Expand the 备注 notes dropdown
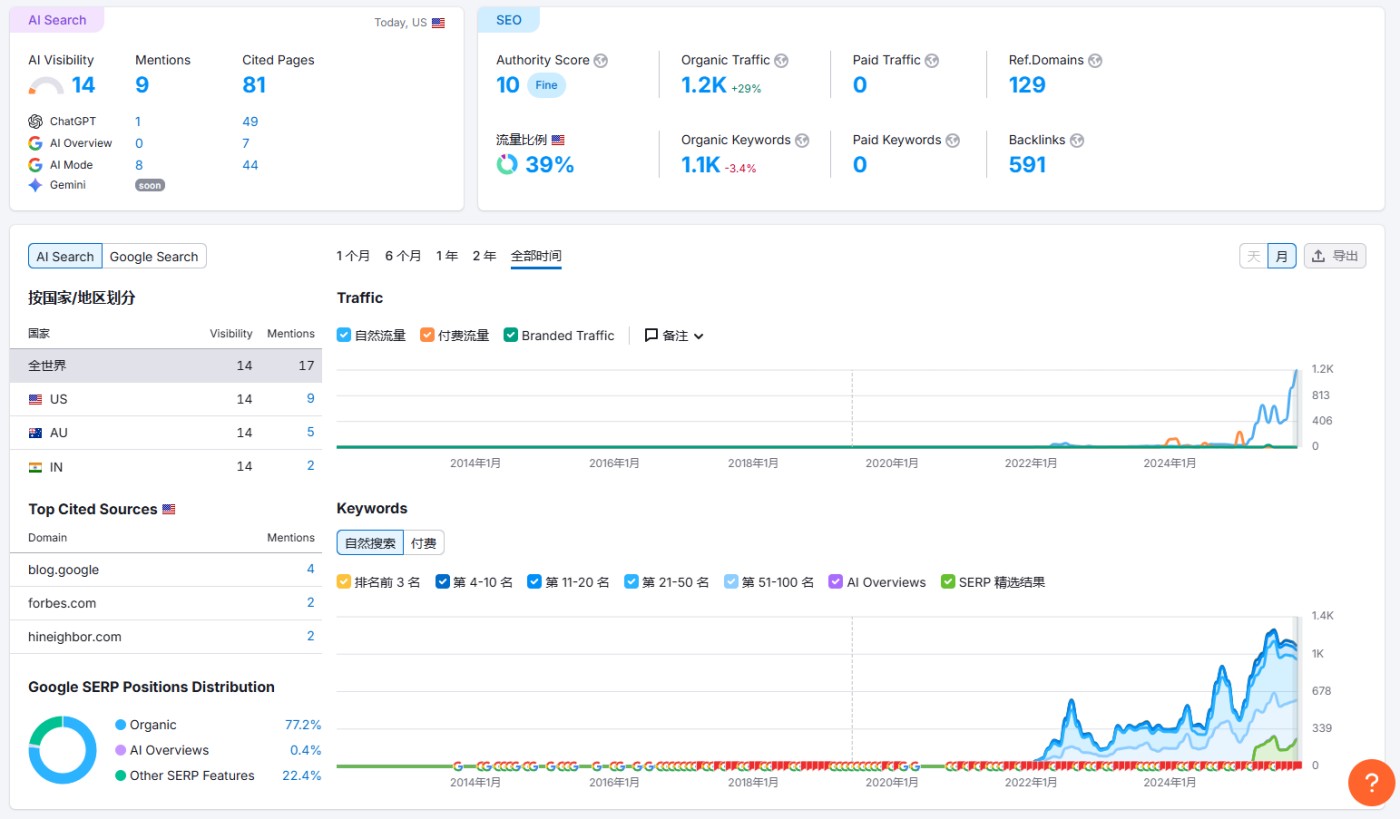Image resolution: width=1400 pixels, height=819 pixels. [x=675, y=336]
